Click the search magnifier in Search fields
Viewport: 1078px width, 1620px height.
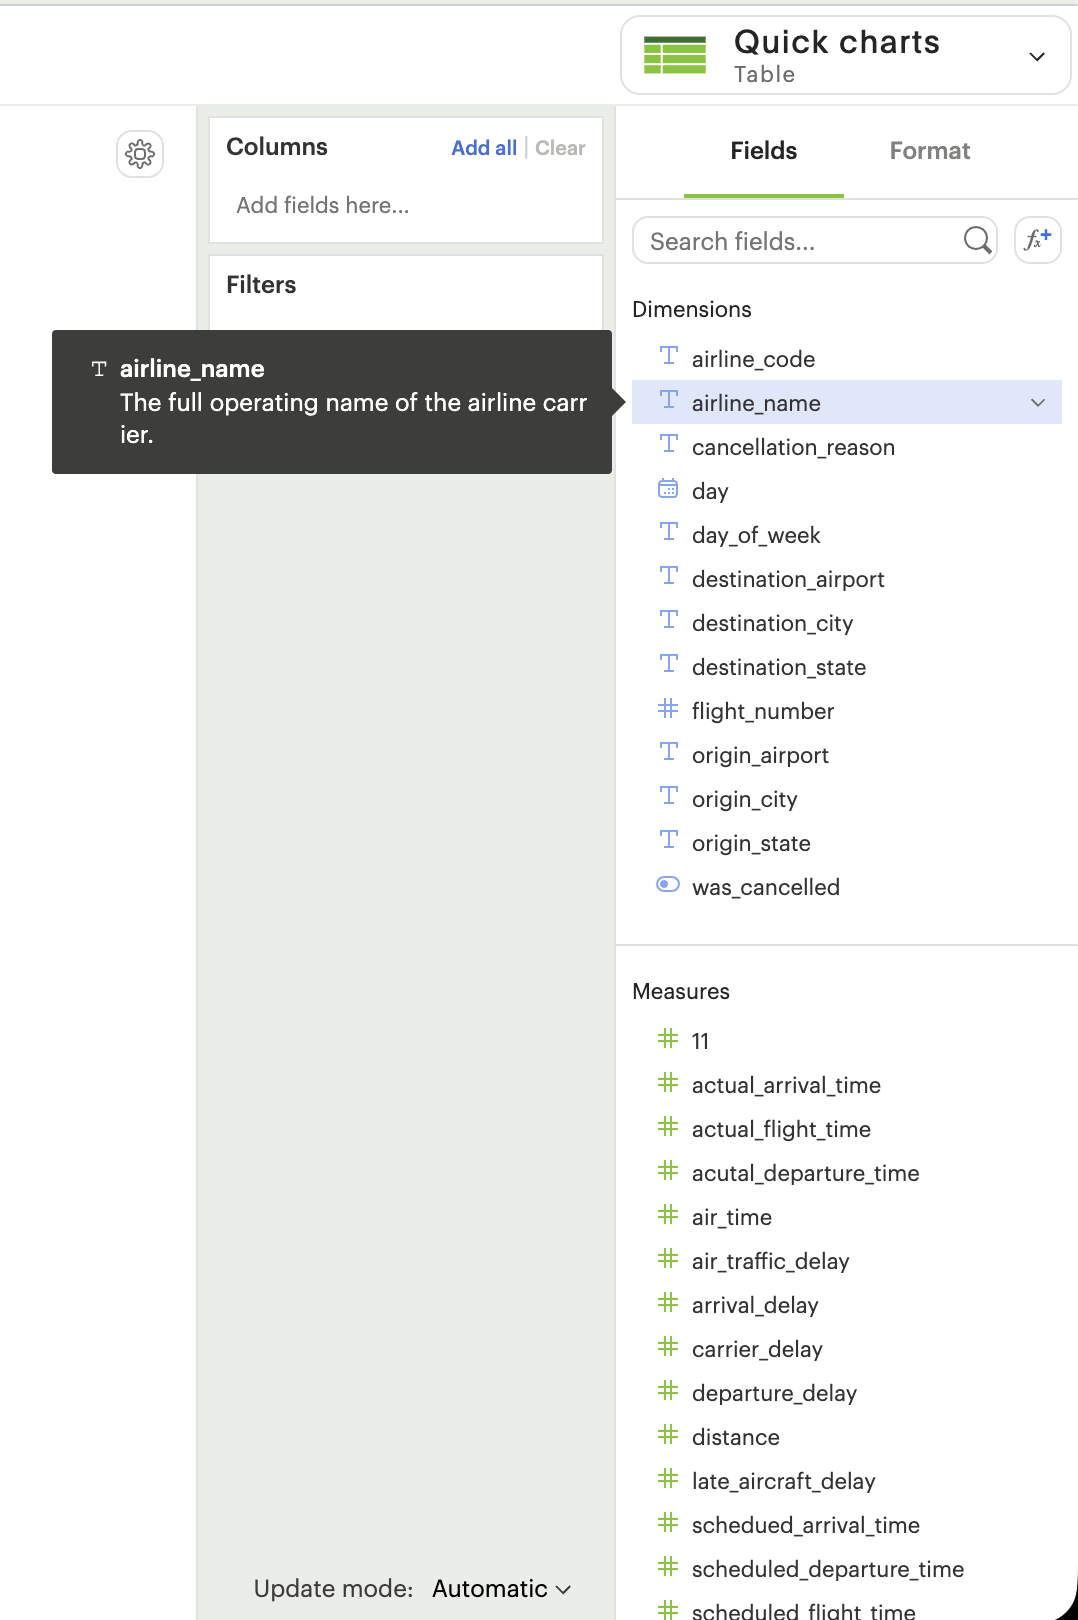[974, 240]
